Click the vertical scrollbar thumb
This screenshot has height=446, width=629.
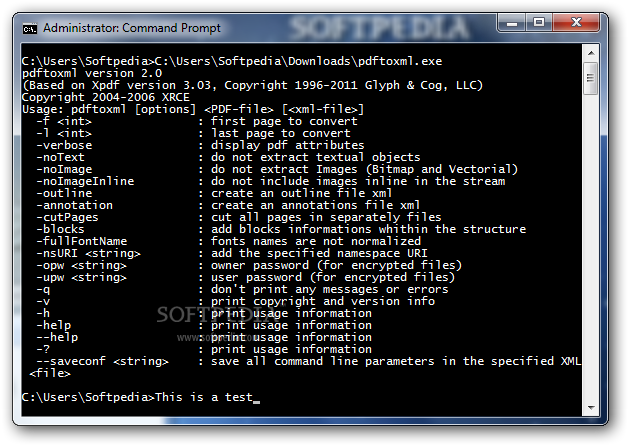[590, 78]
